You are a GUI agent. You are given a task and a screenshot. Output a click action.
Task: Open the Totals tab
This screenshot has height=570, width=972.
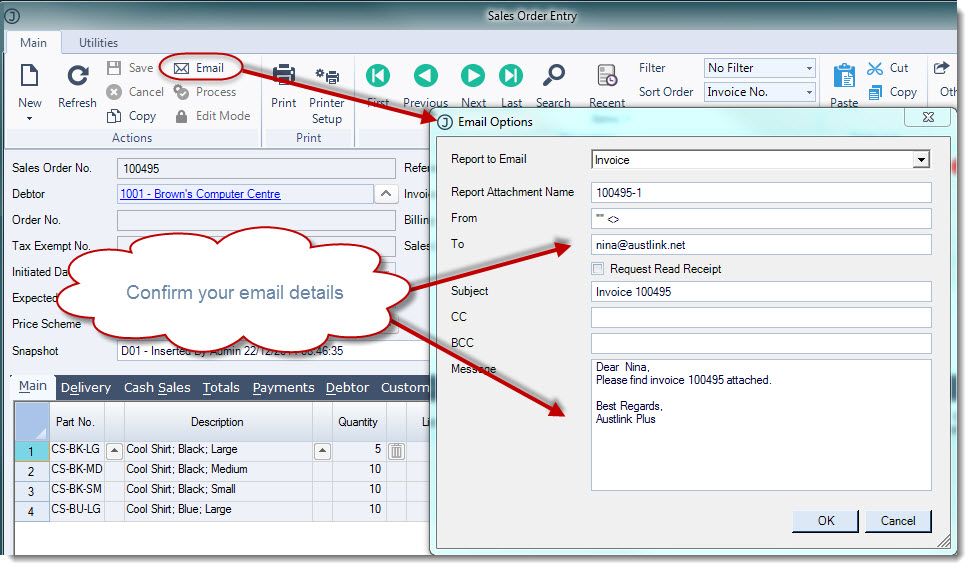(x=221, y=388)
